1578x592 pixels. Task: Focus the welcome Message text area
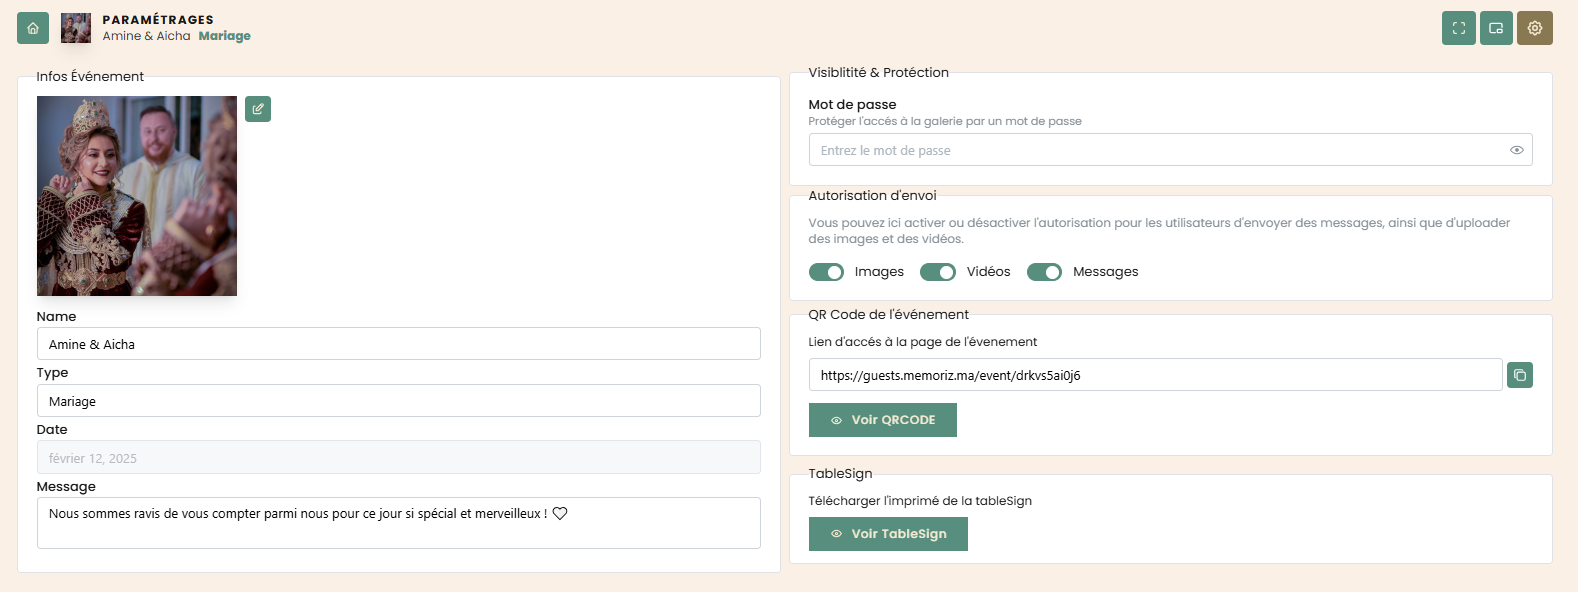pos(398,523)
